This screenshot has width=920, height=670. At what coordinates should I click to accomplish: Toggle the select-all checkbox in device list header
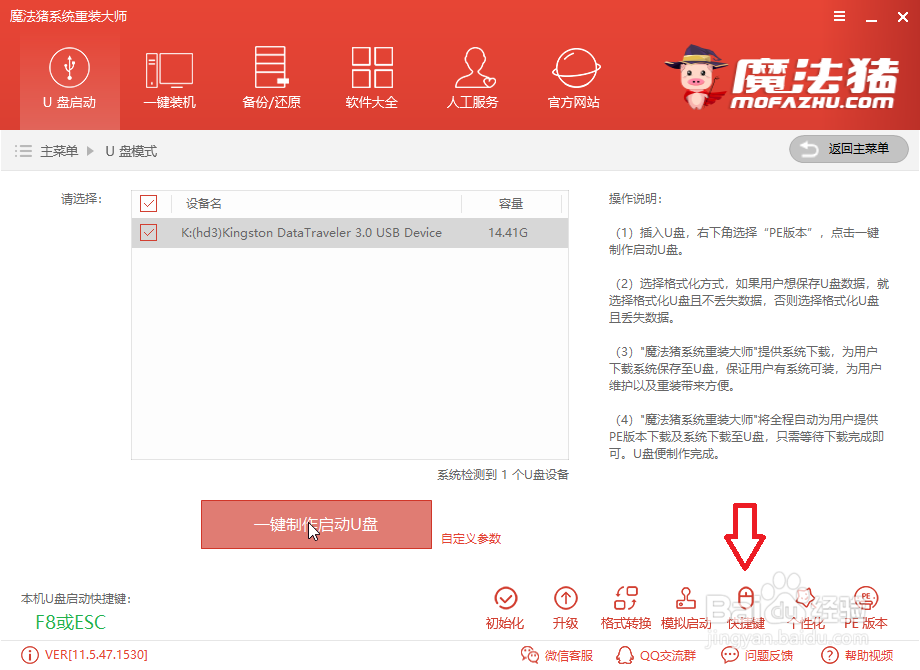point(150,203)
